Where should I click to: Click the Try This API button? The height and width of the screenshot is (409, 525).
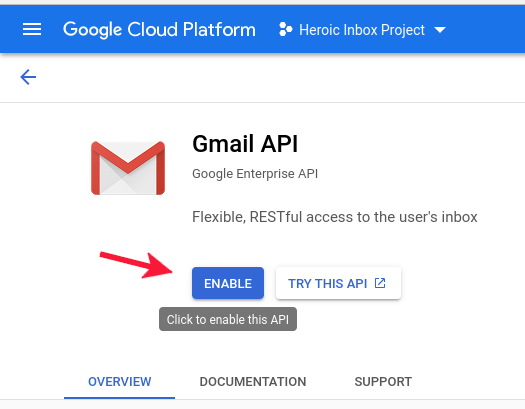click(338, 283)
